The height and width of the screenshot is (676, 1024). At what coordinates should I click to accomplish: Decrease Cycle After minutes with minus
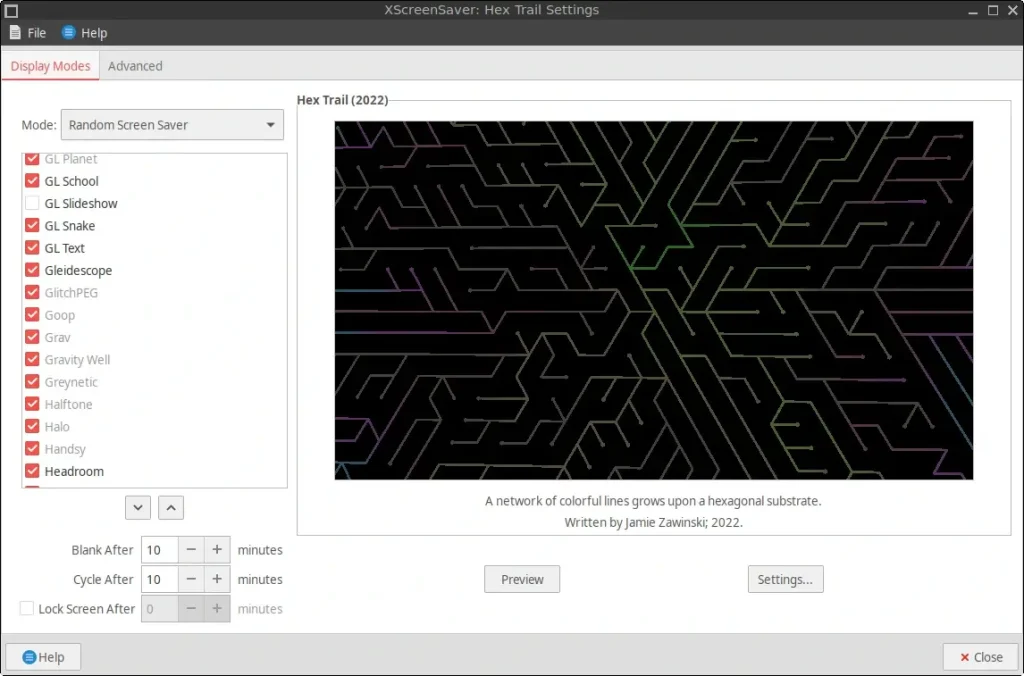coord(191,579)
